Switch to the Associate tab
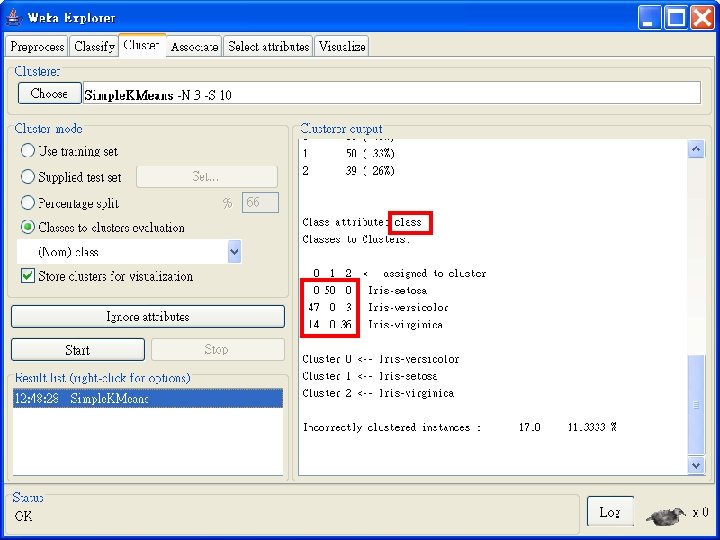The height and width of the screenshot is (540, 720). [194, 46]
